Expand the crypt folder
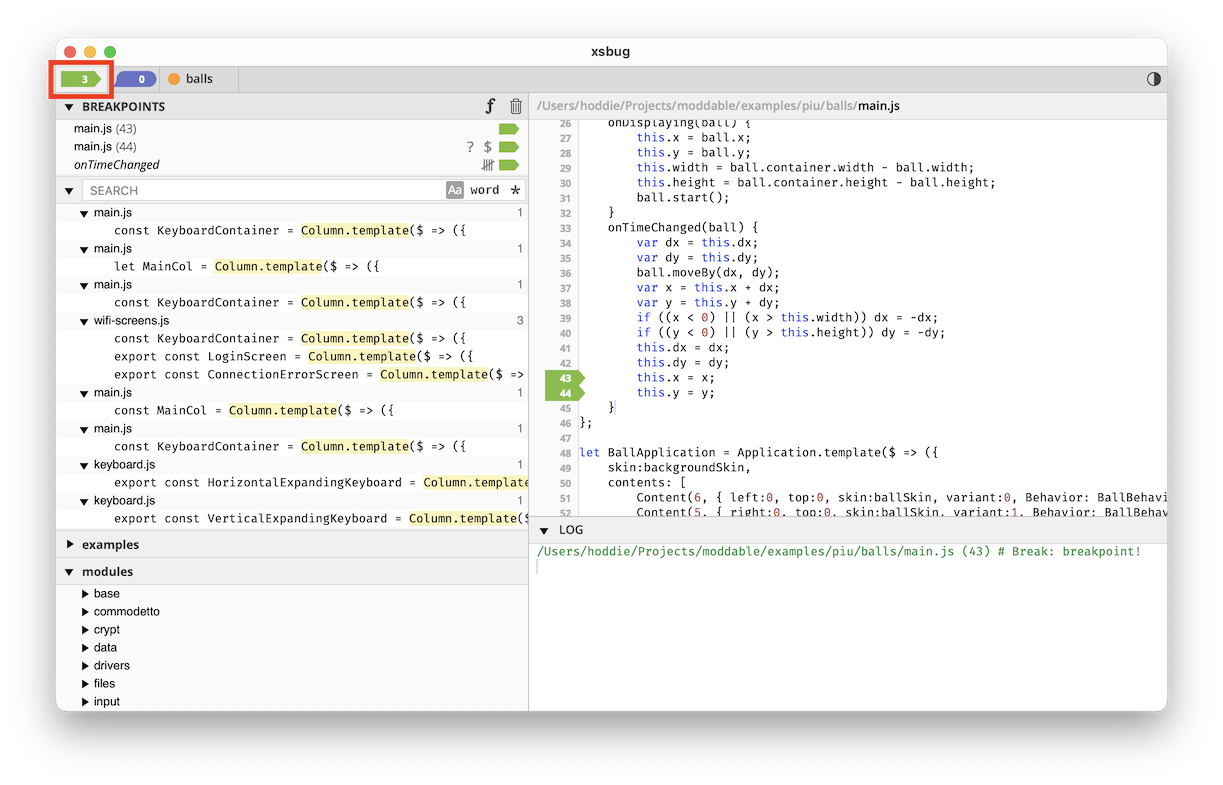Image resolution: width=1223 pixels, height=785 pixels. (x=85, y=630)
